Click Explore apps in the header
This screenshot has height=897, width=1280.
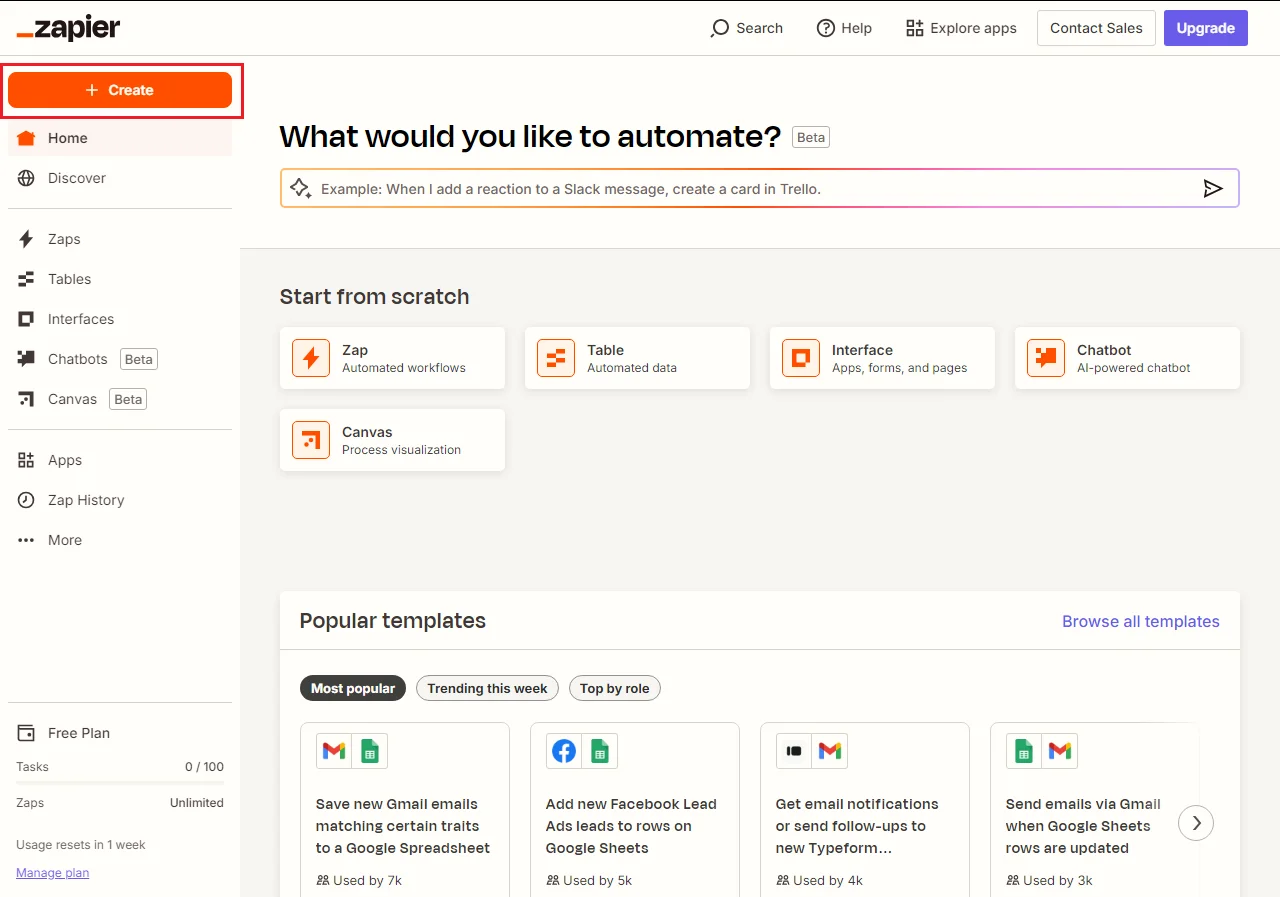pos(961,28)
